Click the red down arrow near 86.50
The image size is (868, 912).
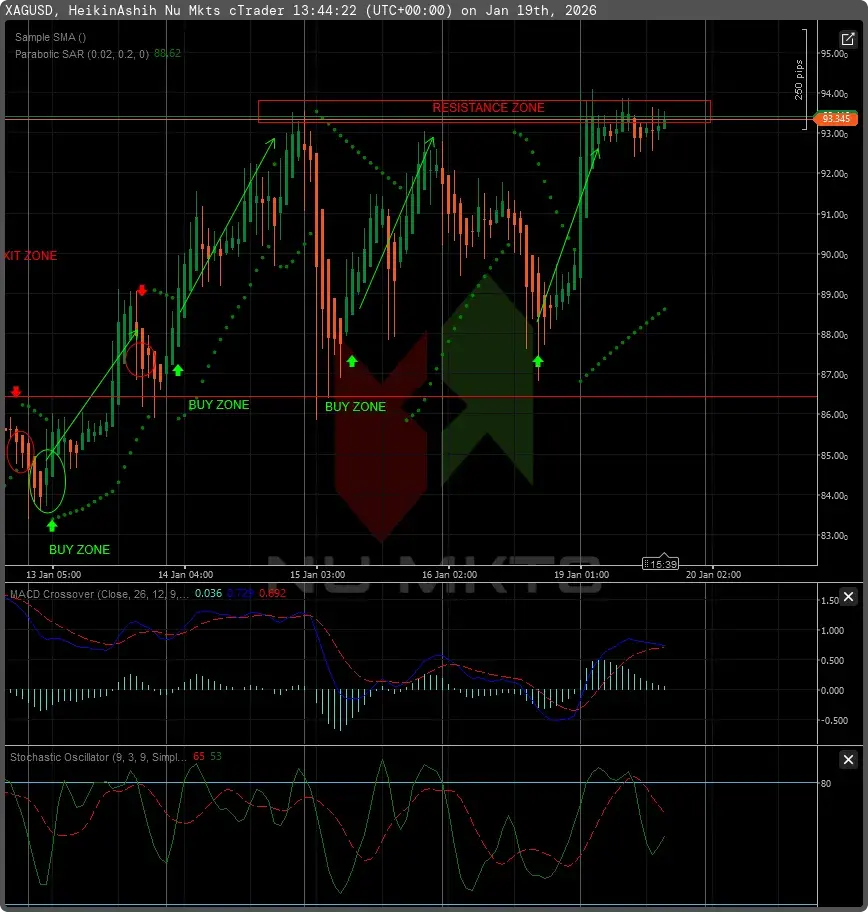(x=15, y=392)
